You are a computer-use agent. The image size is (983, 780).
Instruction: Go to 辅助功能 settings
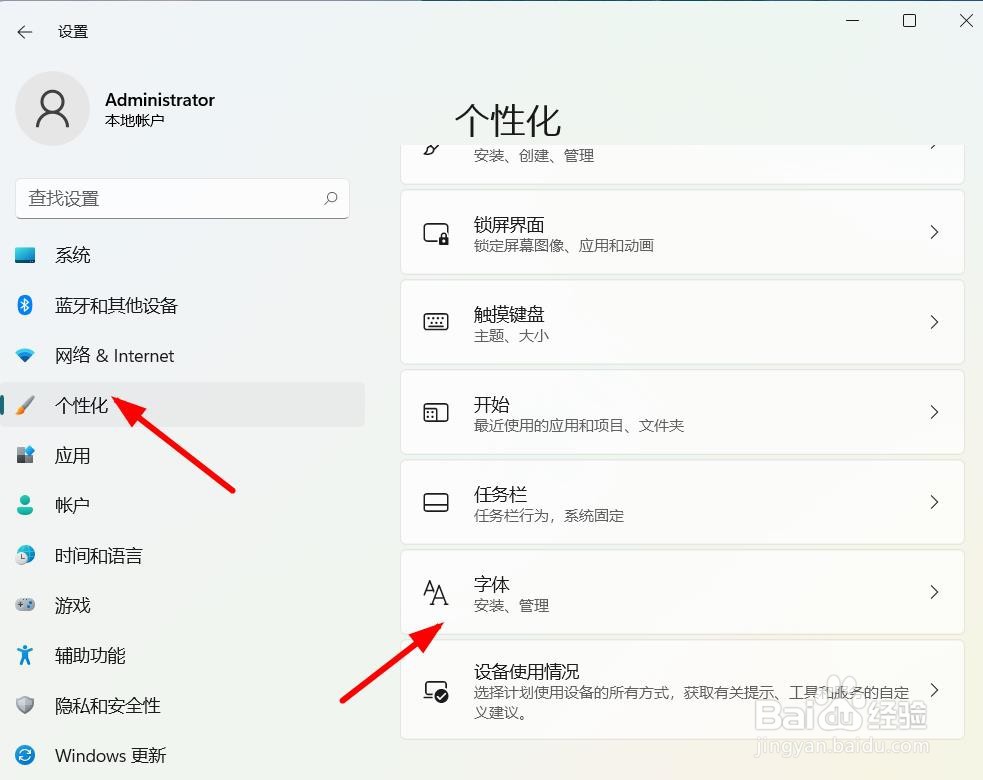point(182,655)
